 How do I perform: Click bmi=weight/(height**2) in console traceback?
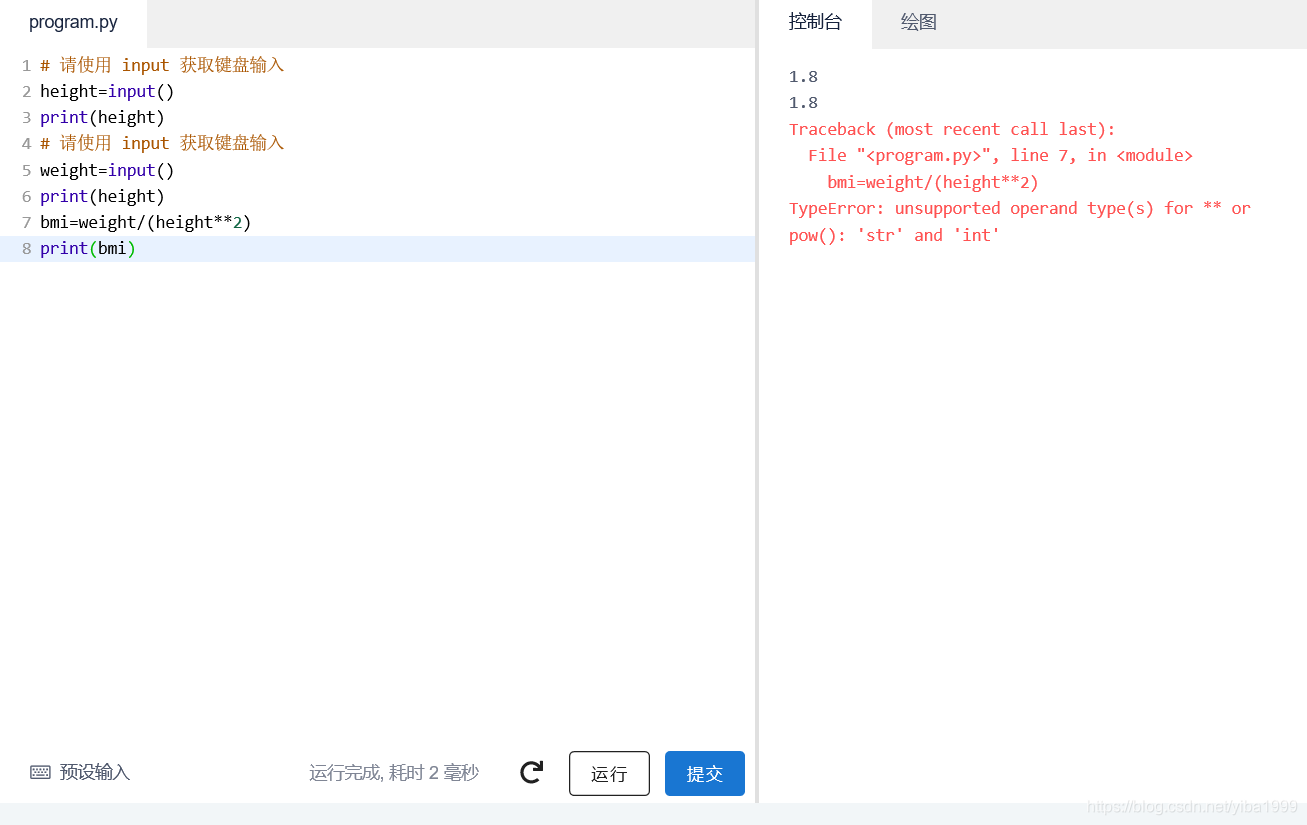pyautogui.click(x=933, y=182)
